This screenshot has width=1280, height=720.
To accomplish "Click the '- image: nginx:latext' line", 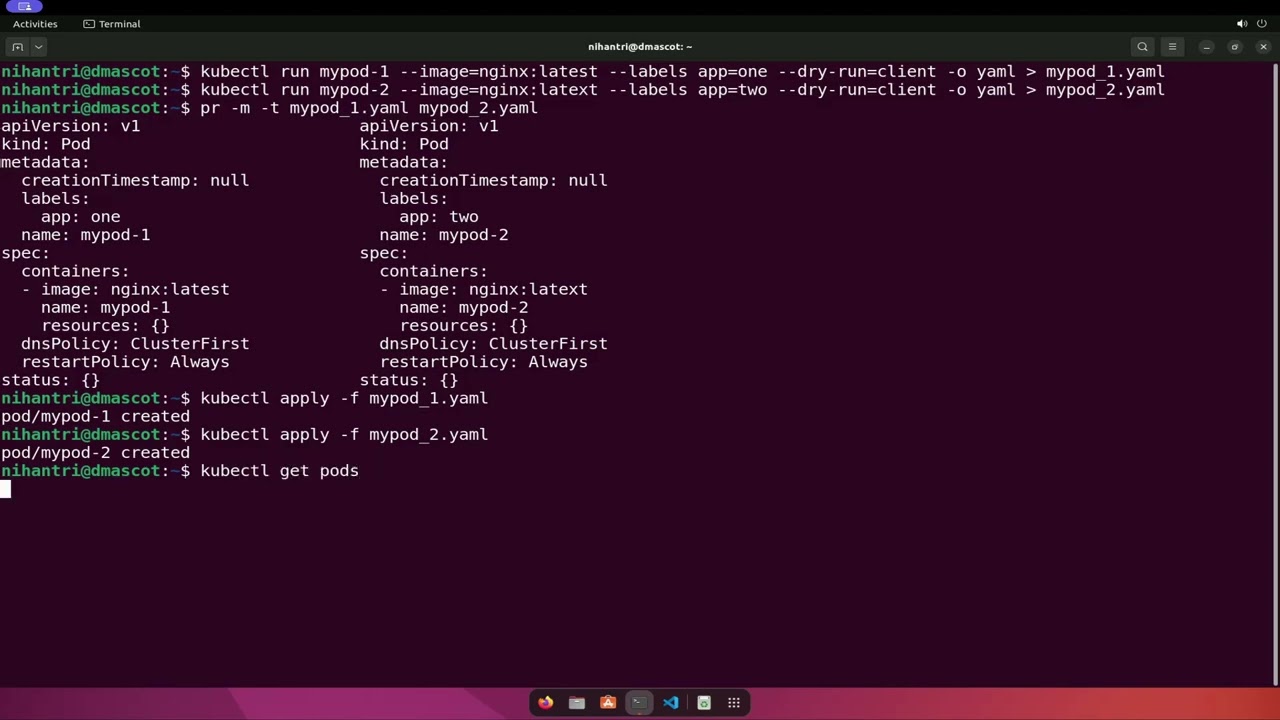I will pyautogui.click(x=483, y=289).
